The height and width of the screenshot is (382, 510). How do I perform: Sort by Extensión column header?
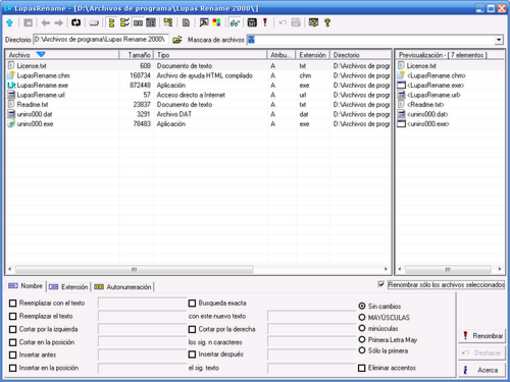[313, 55]
